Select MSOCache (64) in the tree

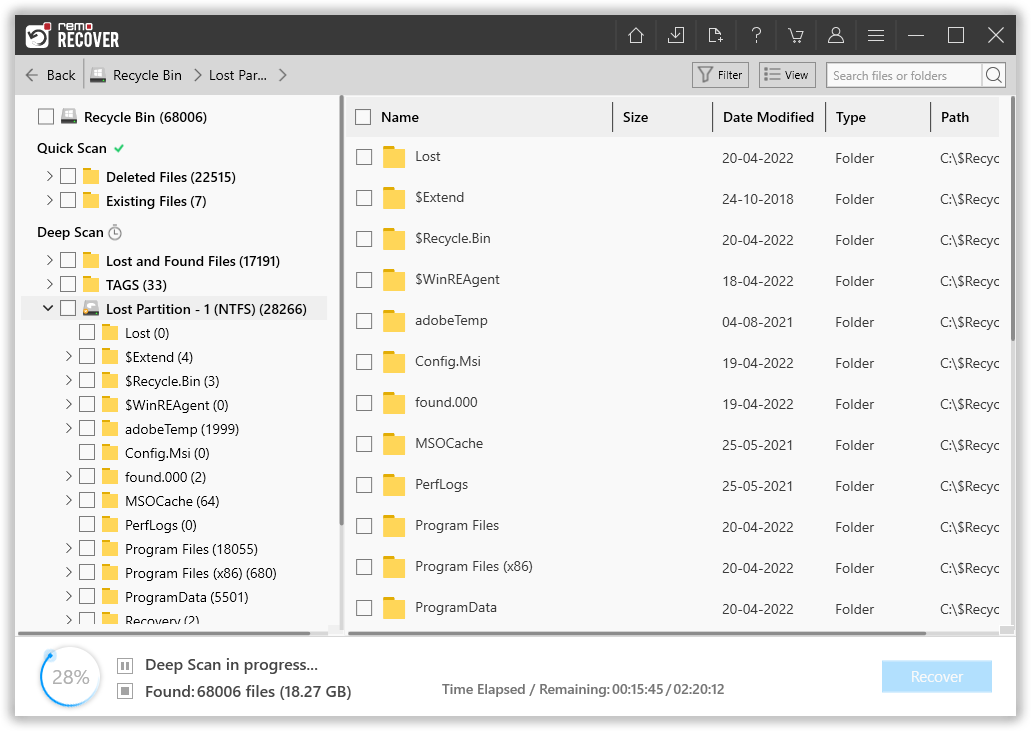coord(172,501)
